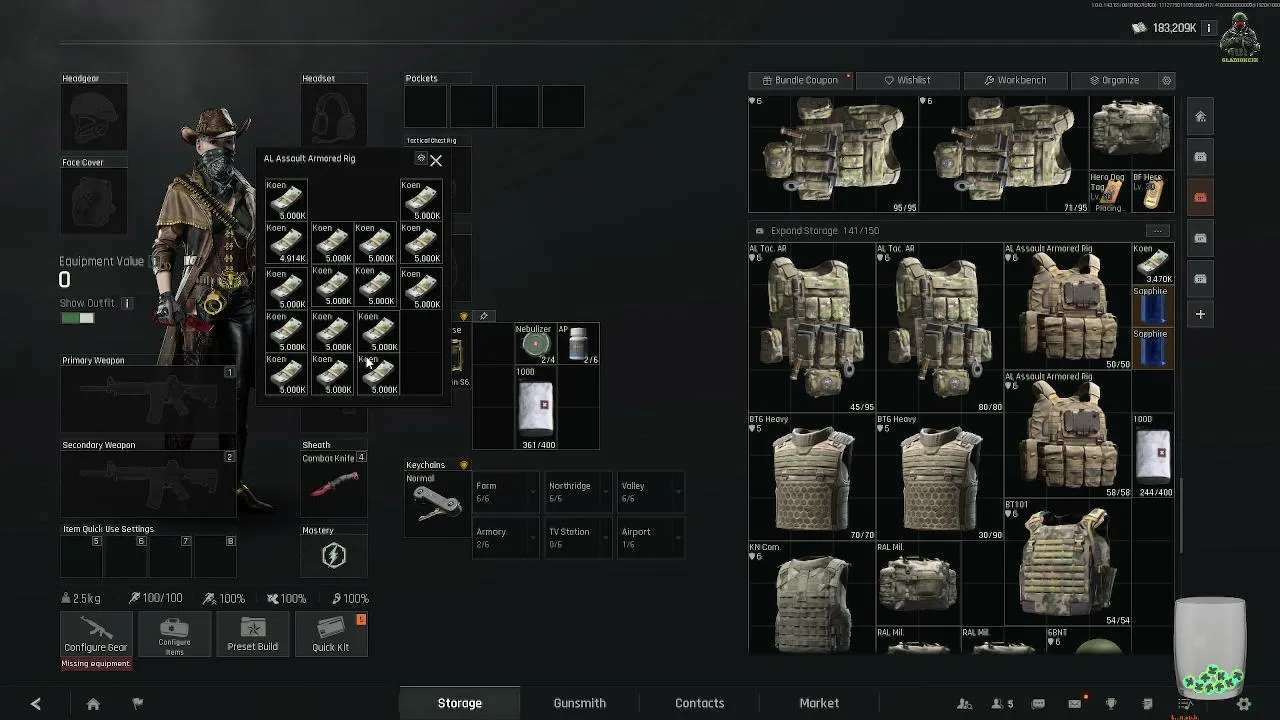Image resolution: width=1280 pixels, height=720 pixels.
Task: Select the Koen stack of 4.914K
Action: point(286,243)
